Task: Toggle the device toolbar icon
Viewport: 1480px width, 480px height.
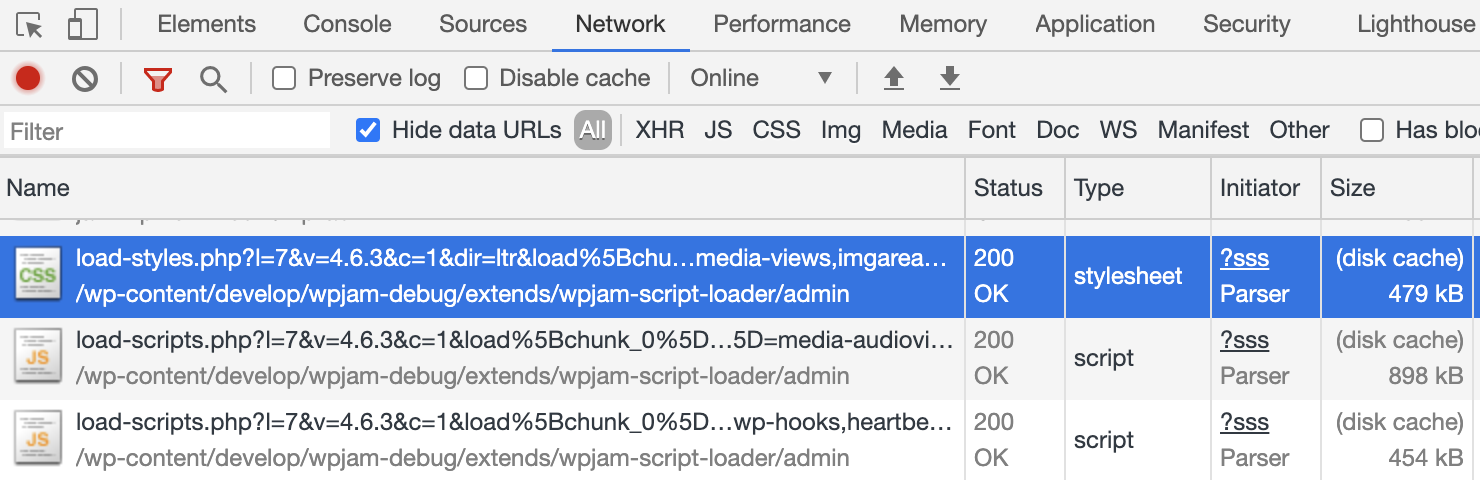Action: click(x=82, y=25)
